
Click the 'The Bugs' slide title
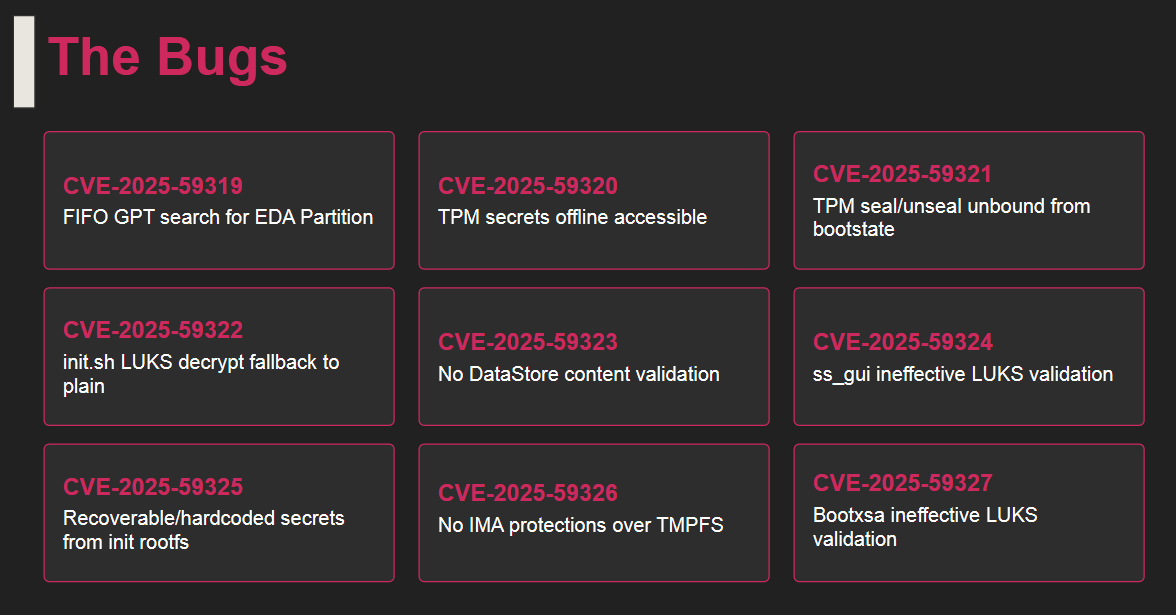click(168, 58)
